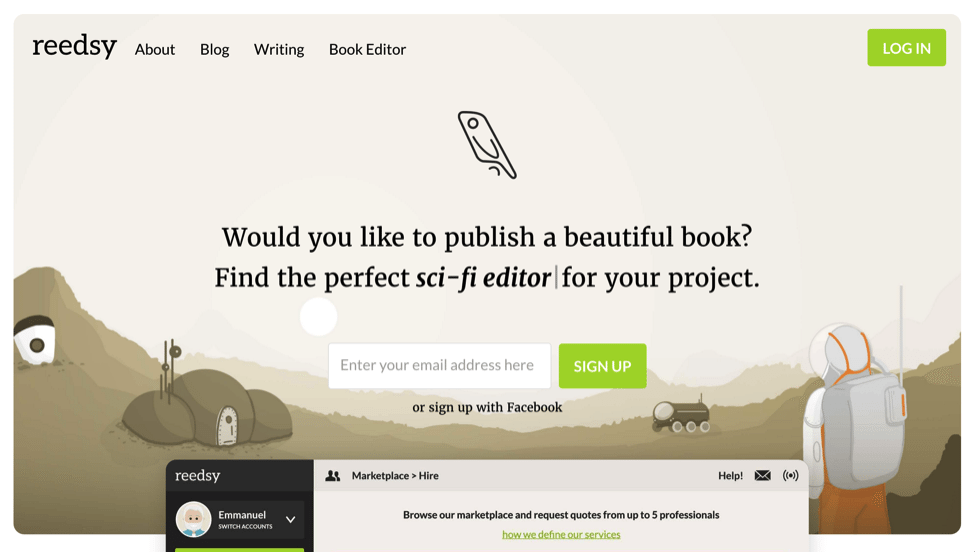Click Emmanuel's avatar picture
The height and width of the screenshot is (553, 975).
(x=193, y=519)
